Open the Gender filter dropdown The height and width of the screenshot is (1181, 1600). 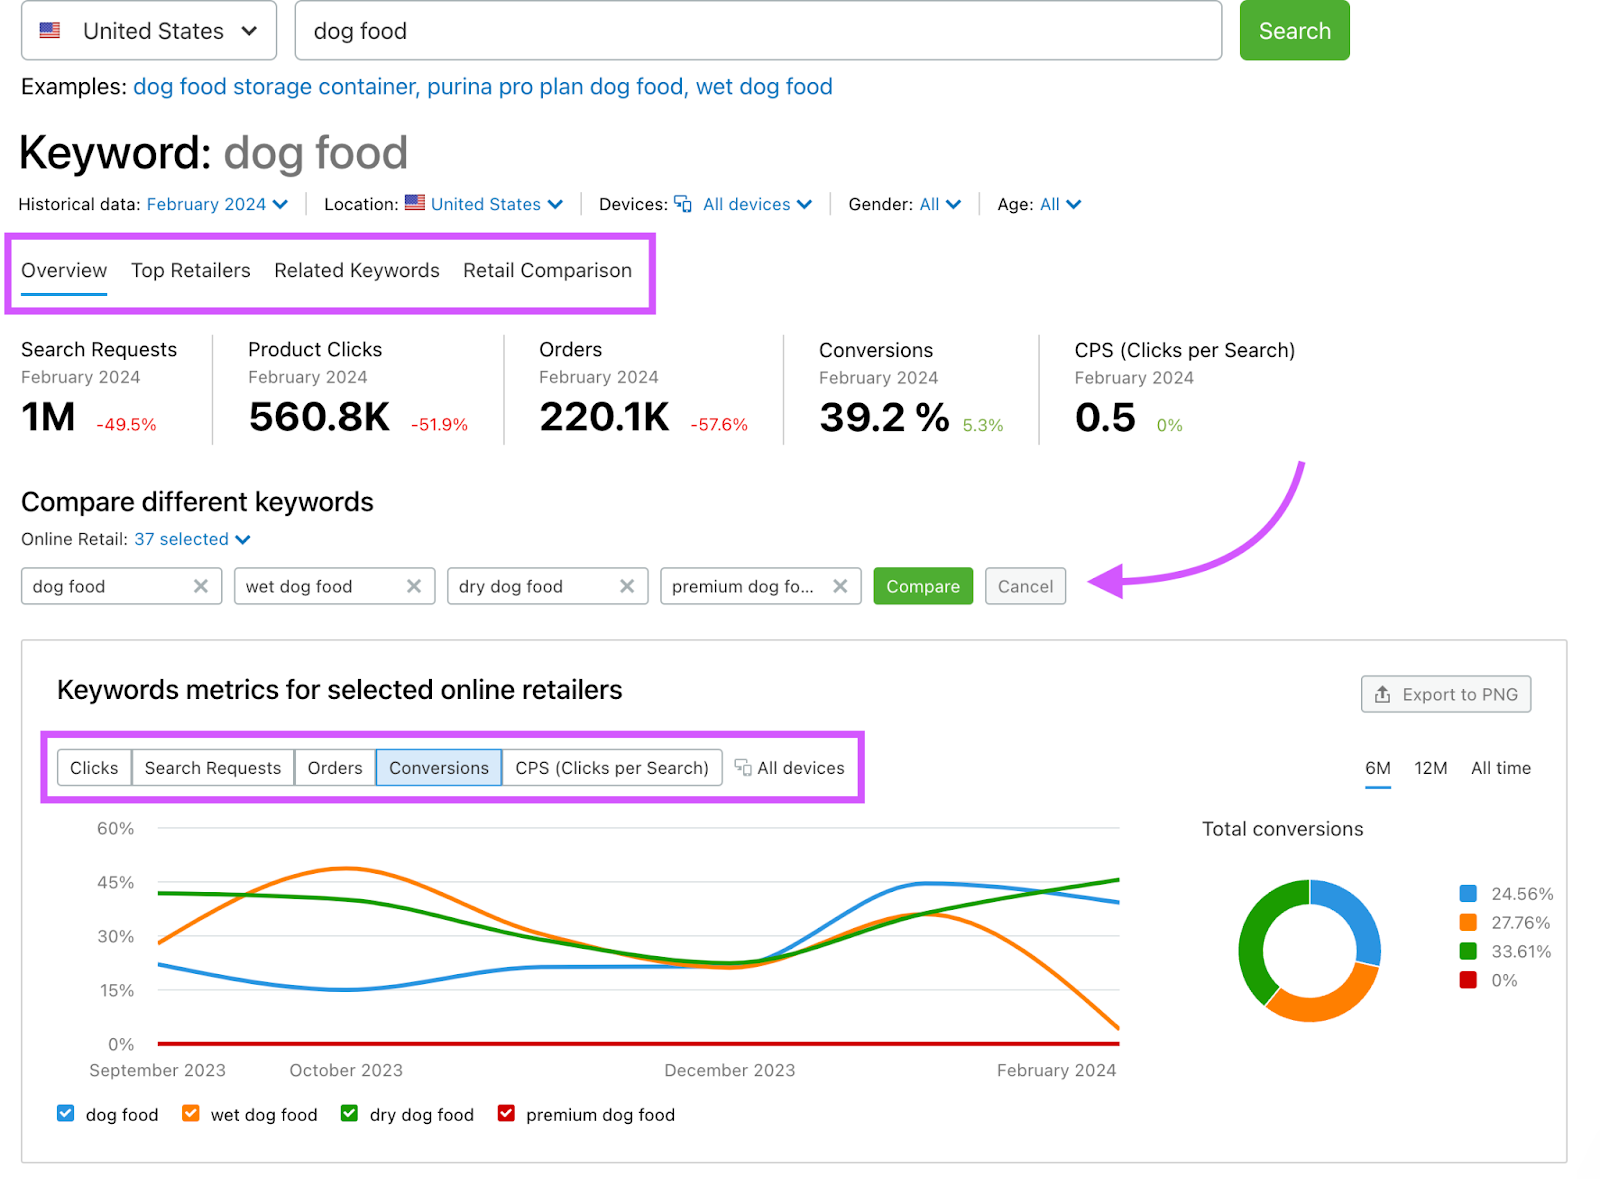939,204
